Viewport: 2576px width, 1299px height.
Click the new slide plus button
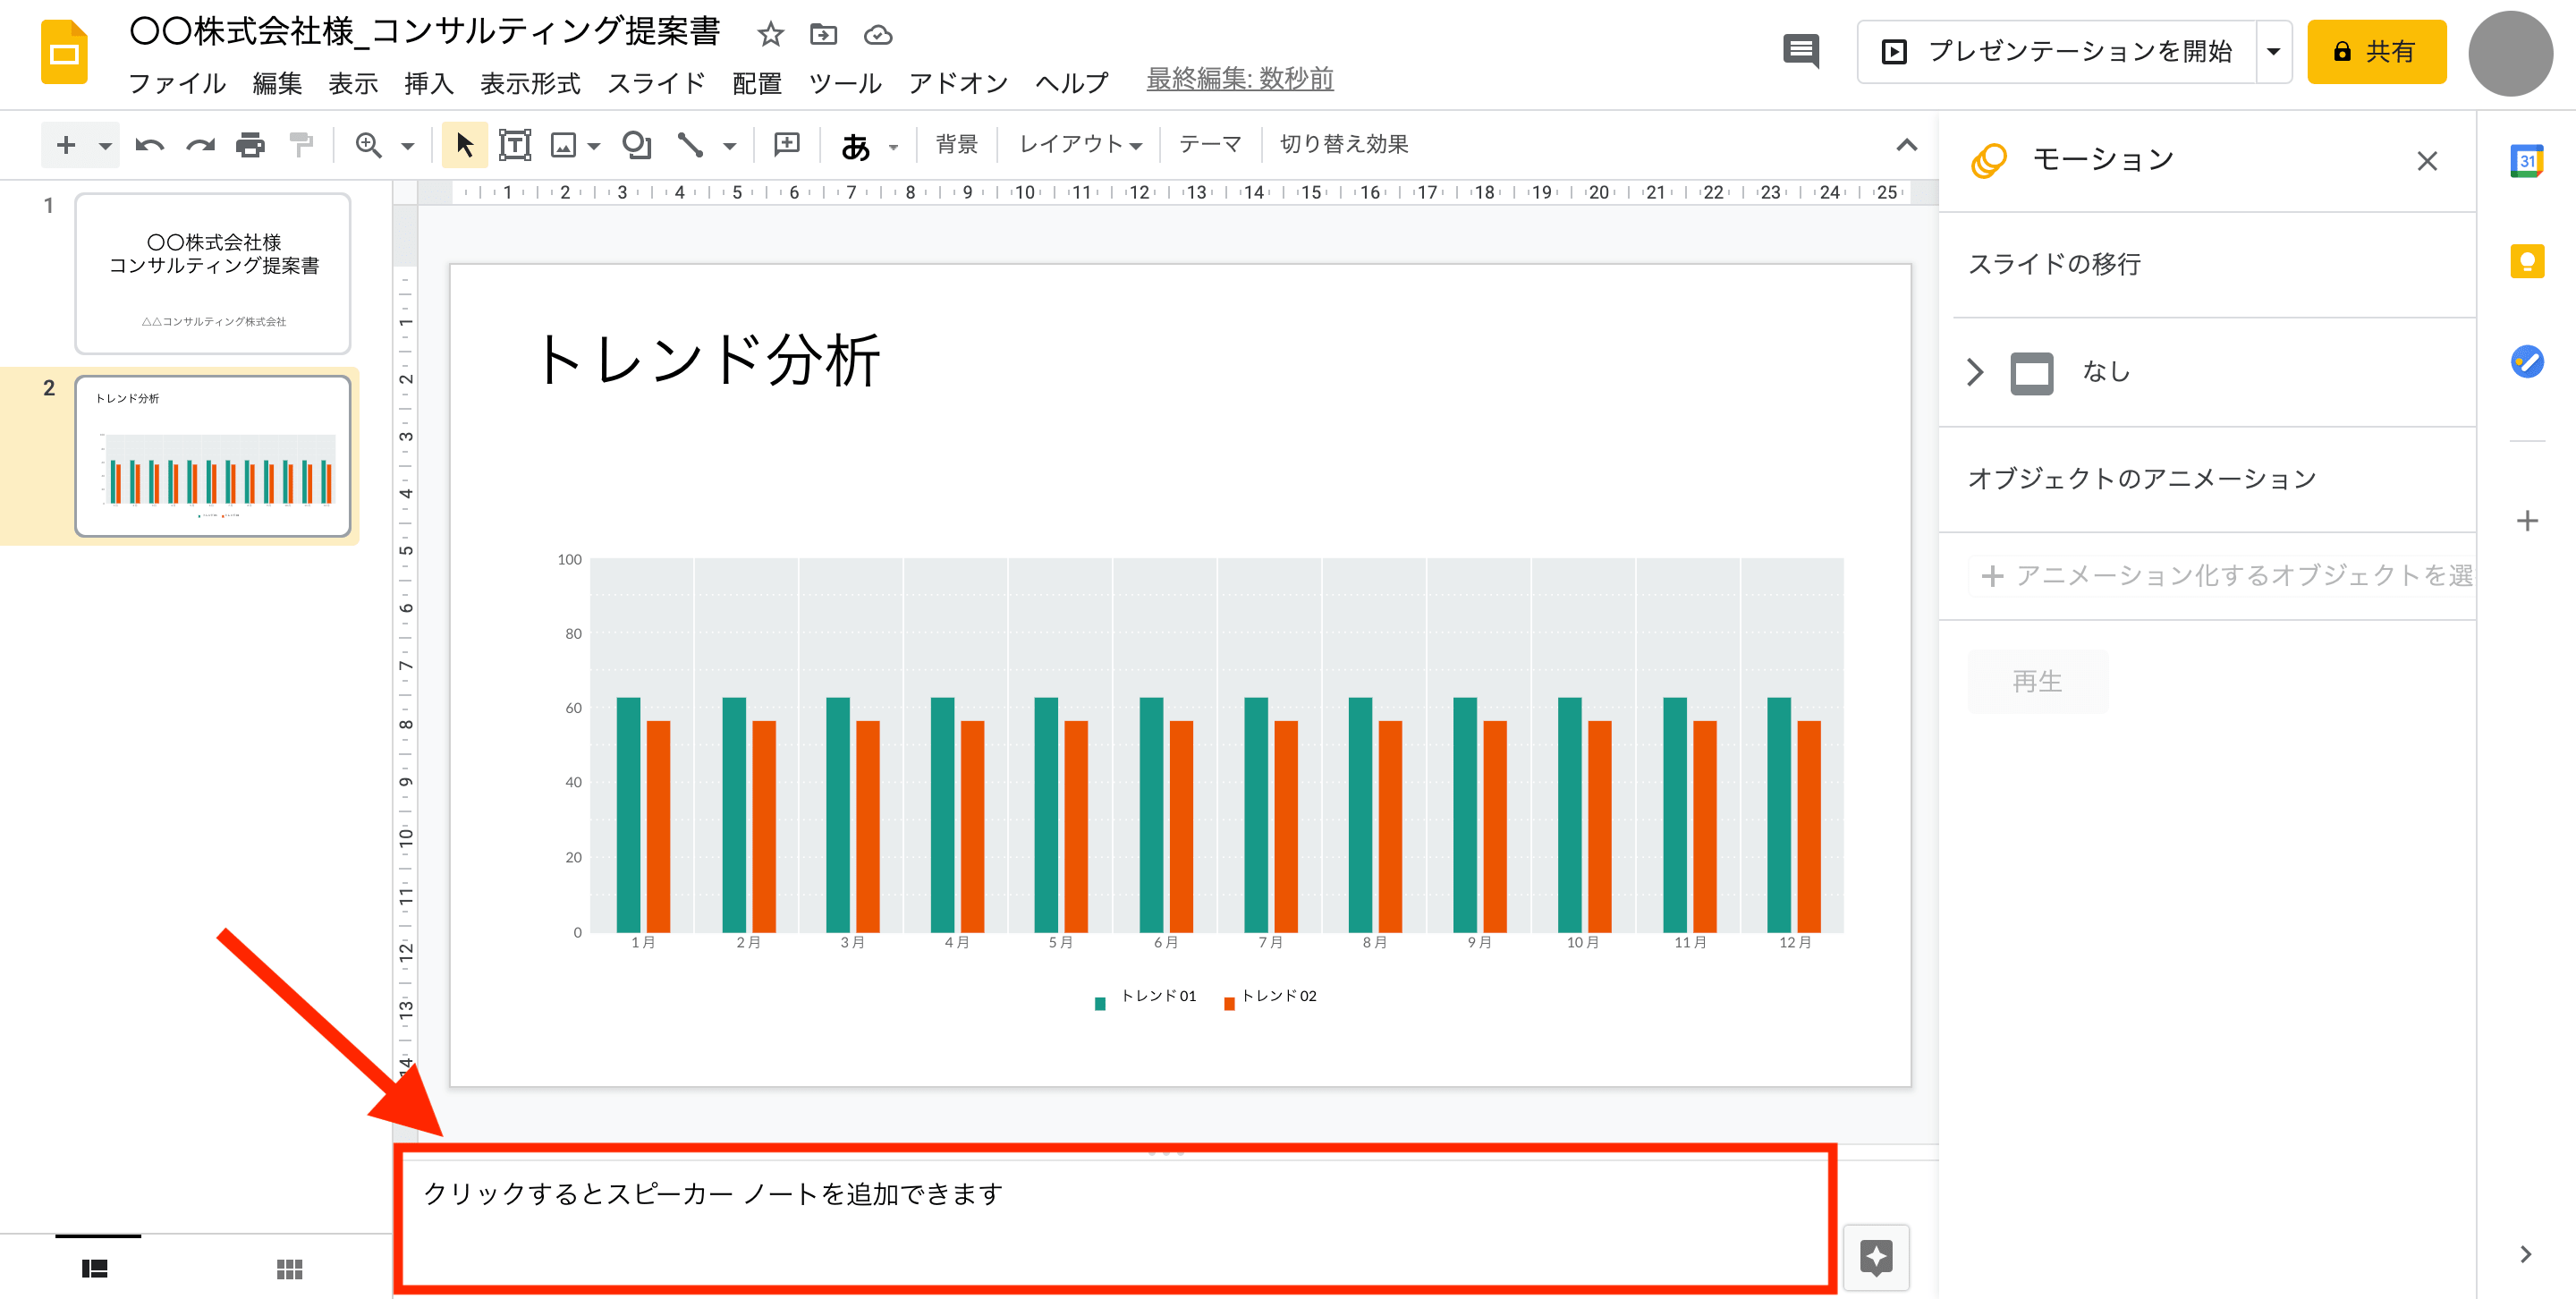[x=66, y=145]
